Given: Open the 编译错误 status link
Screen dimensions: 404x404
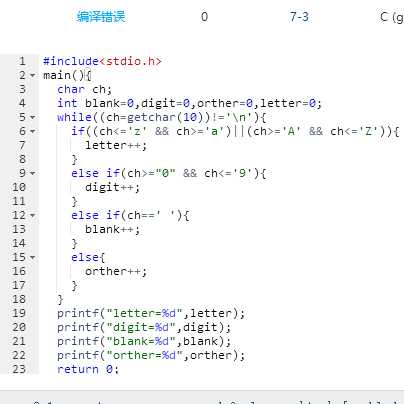Looking at the screenshot, I should [101, 17].
